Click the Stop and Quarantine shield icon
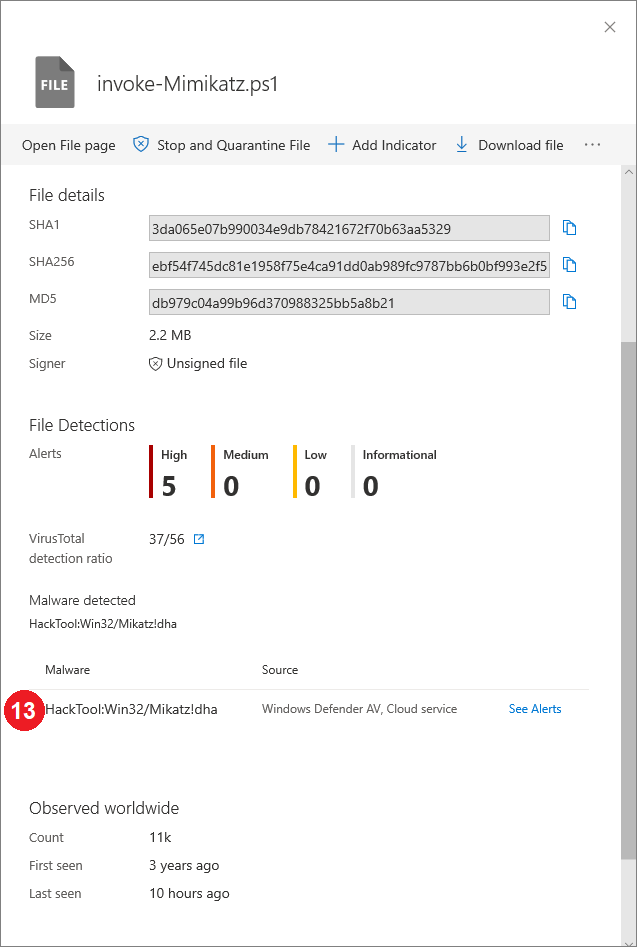 coord(141,145)
